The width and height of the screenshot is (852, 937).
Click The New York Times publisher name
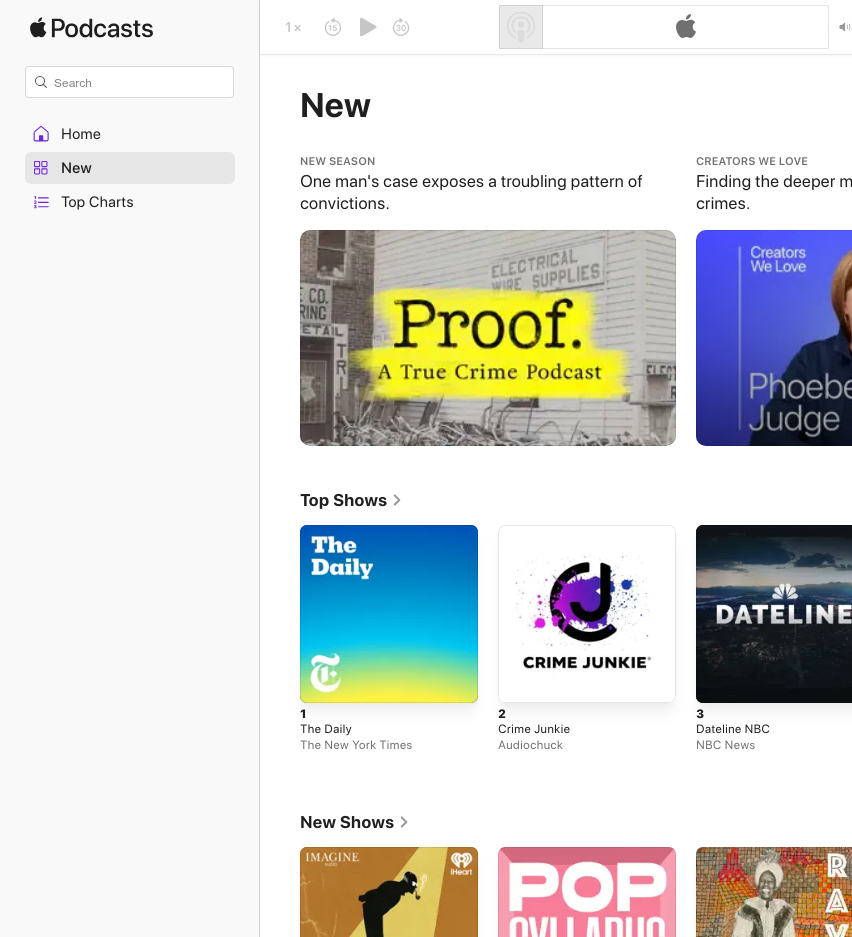356,745
